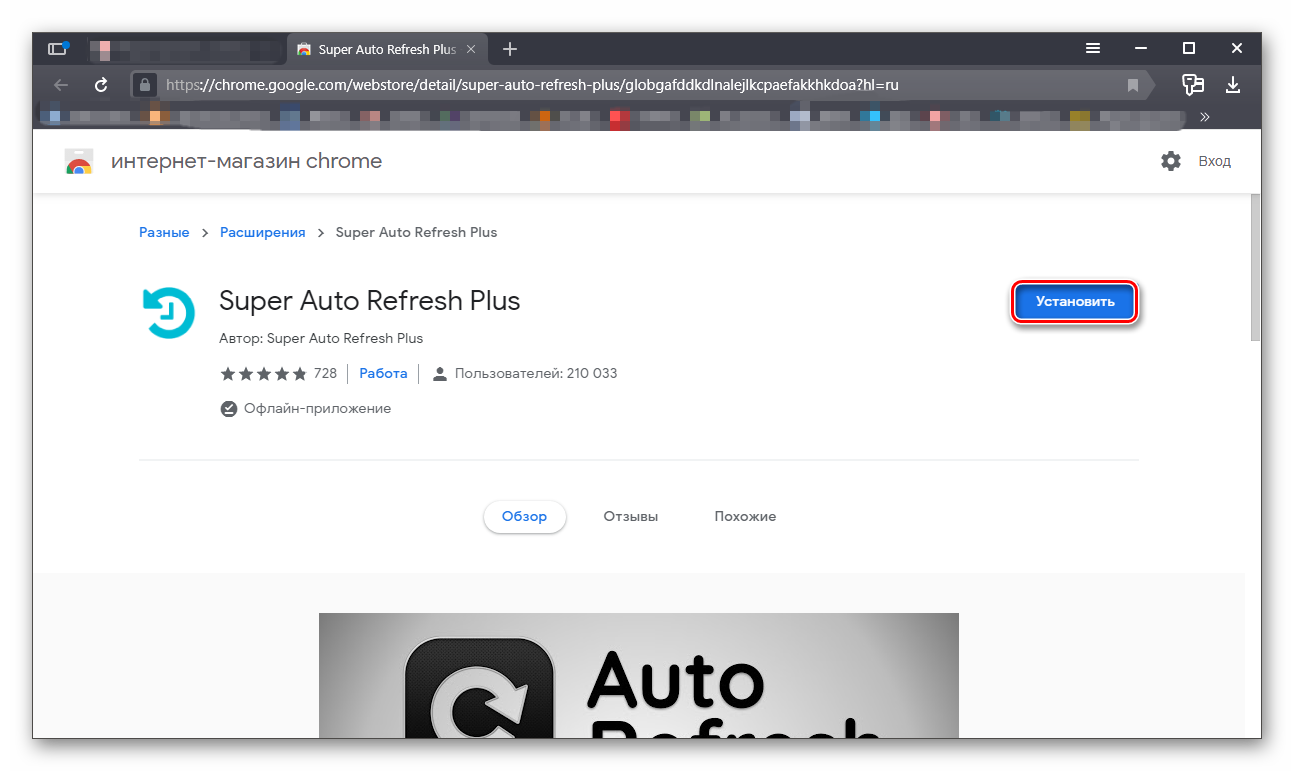Screen dimensions: 1294x771
Task: Select the Super Auto Refresh Plus browser tab
Action: 389,49
